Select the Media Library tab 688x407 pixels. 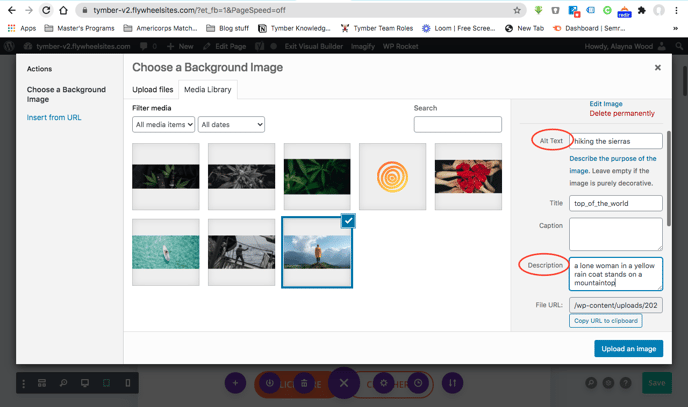click(207, 90)
